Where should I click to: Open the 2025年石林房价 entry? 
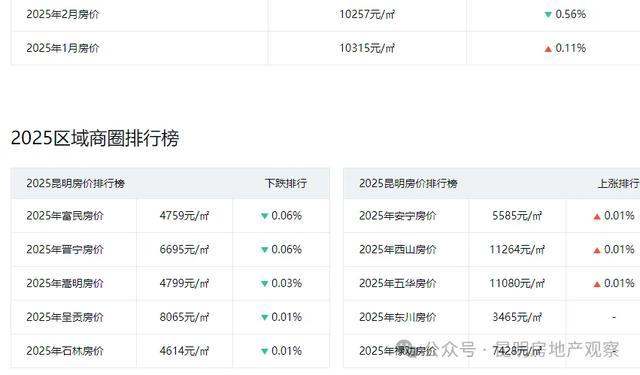[64, 351]
